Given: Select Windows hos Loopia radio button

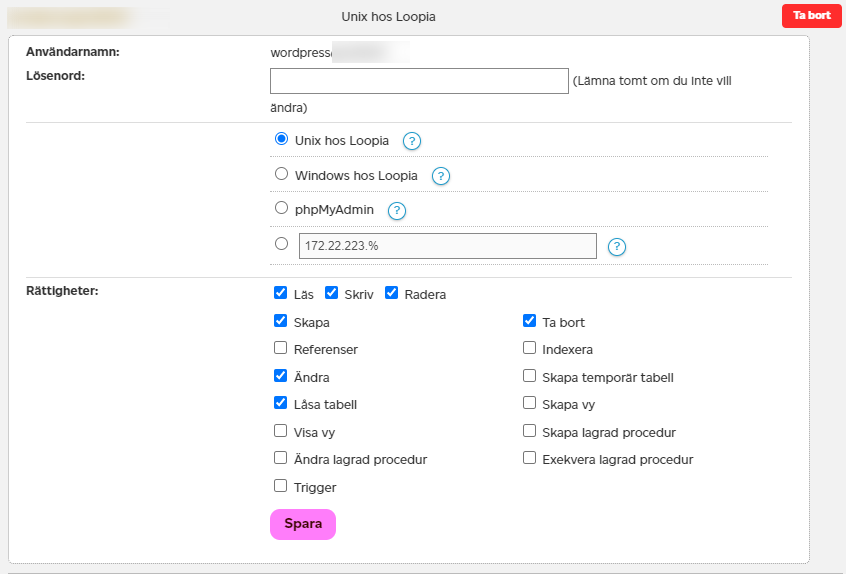Looking at the screenshot, I should [x=281, y=174].
